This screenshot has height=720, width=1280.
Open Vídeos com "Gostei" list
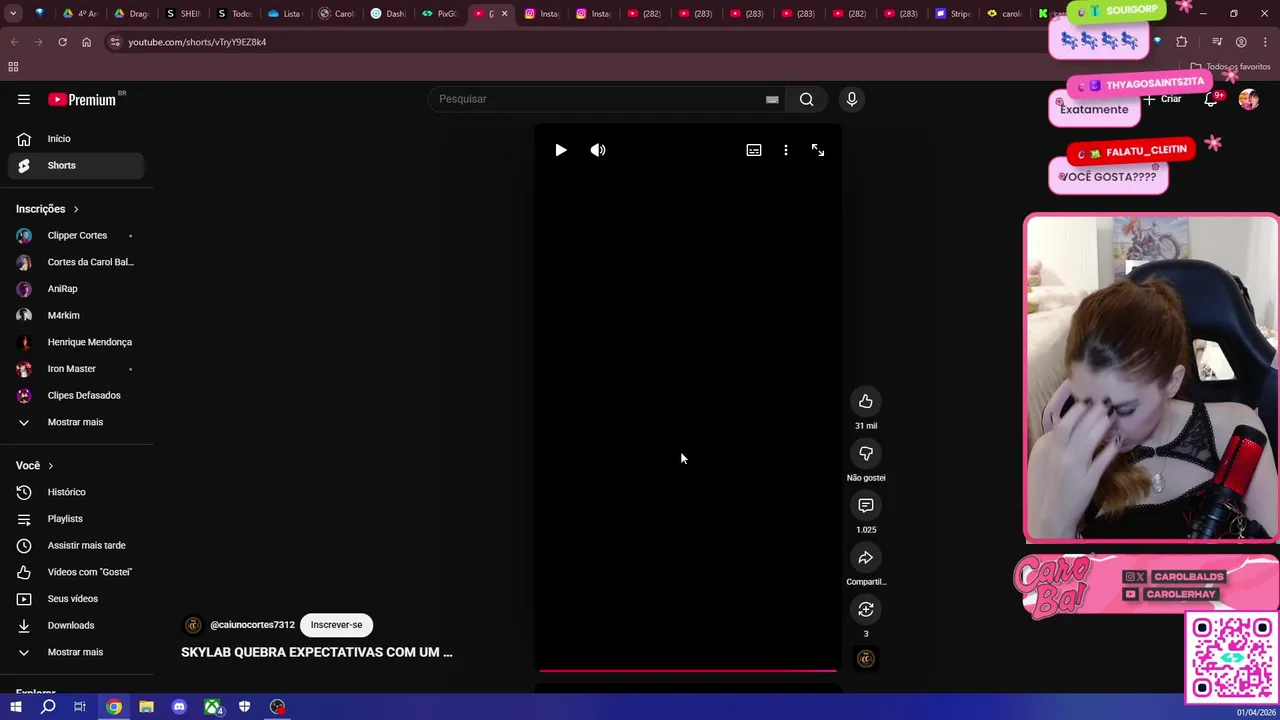[76, 572]
